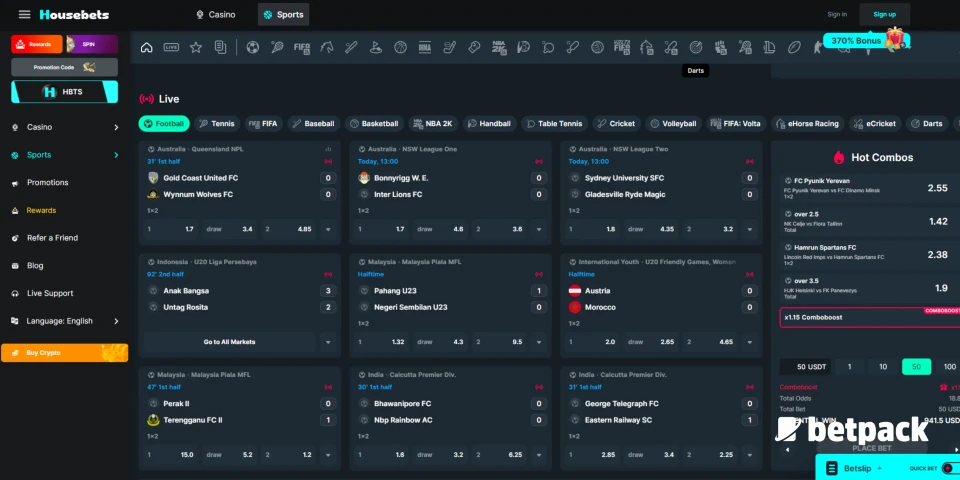Viewport: 960px width, 480px height.
Task: Switch to the Casino tab in the header
Action: coord(216,15)
